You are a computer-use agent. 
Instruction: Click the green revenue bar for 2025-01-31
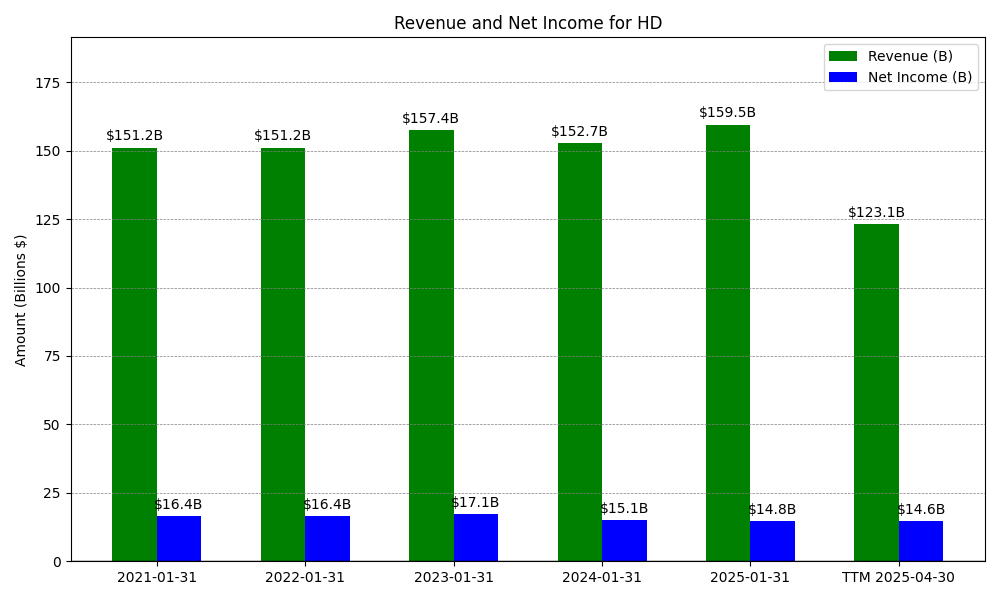click(x=728, y=343)
